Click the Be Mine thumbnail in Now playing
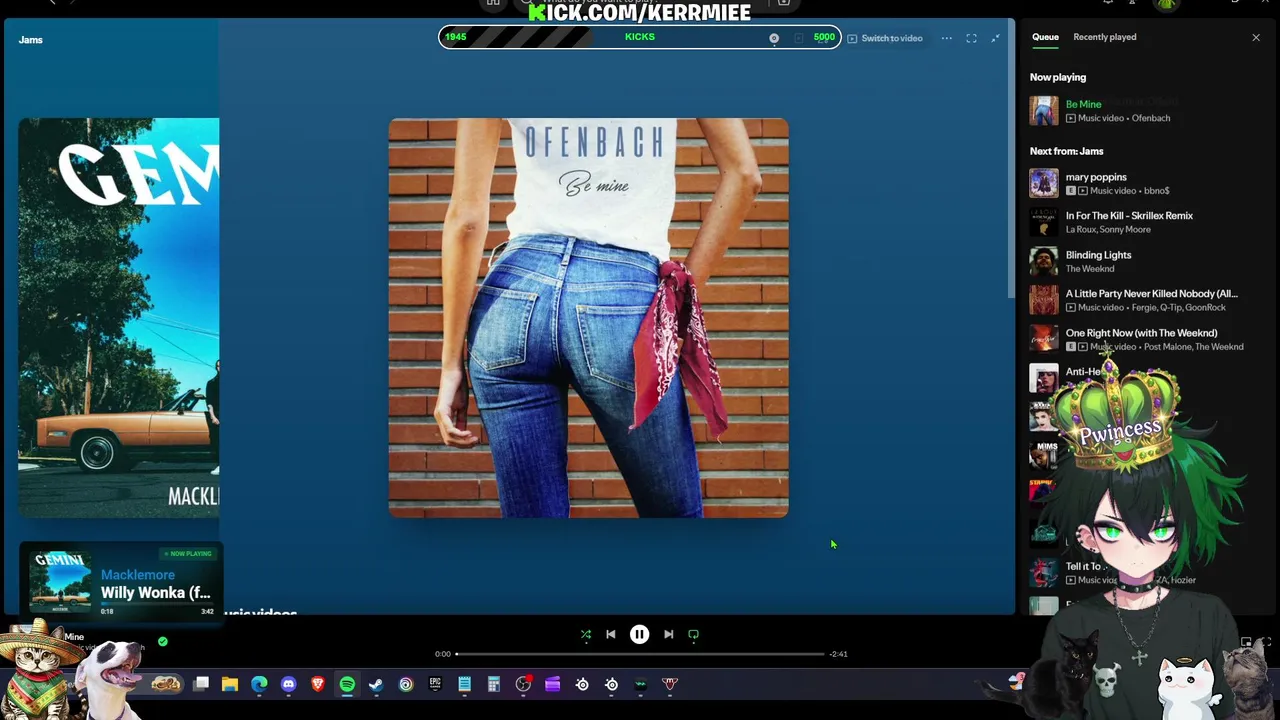1280x720 pixels. point(1044,110)
